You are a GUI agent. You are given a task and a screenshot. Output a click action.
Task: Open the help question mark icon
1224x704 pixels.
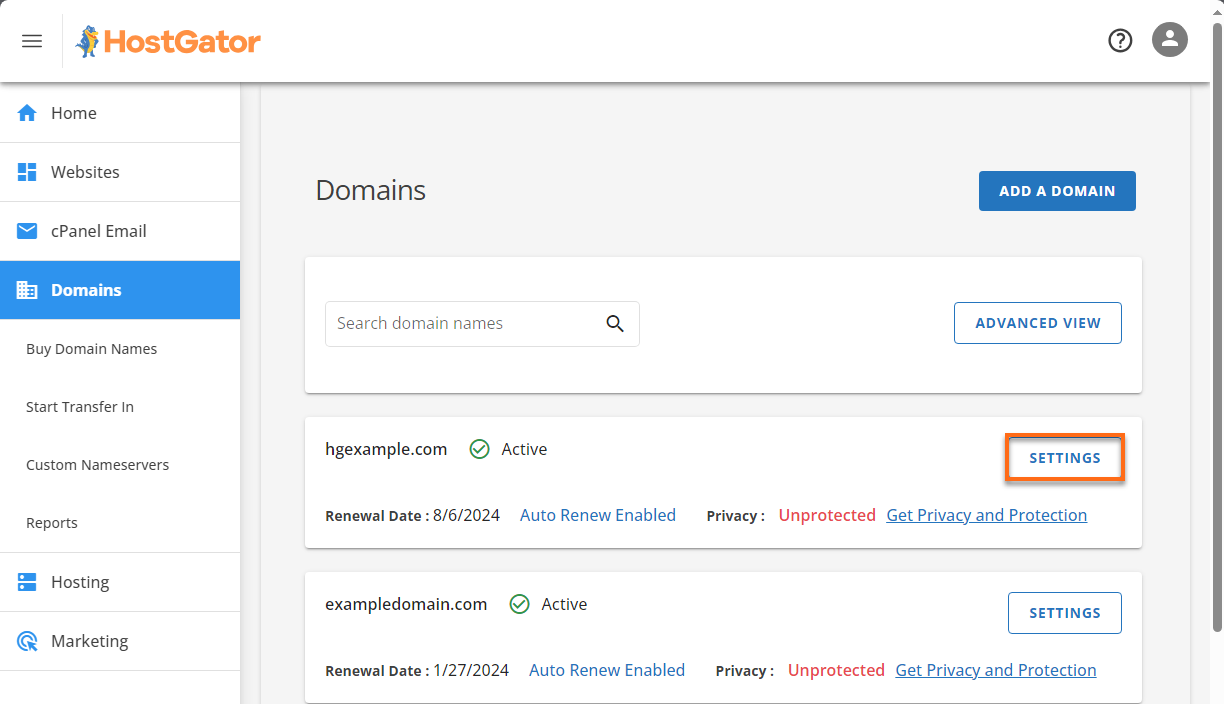(x=1119, y=40)
